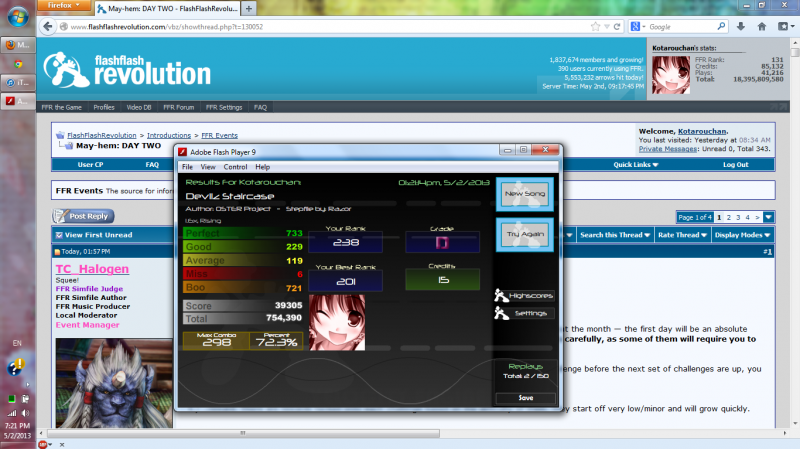Open a new browser tab
Image resolution: width=800 pixels, height=449 pixels.
(249, 8)
